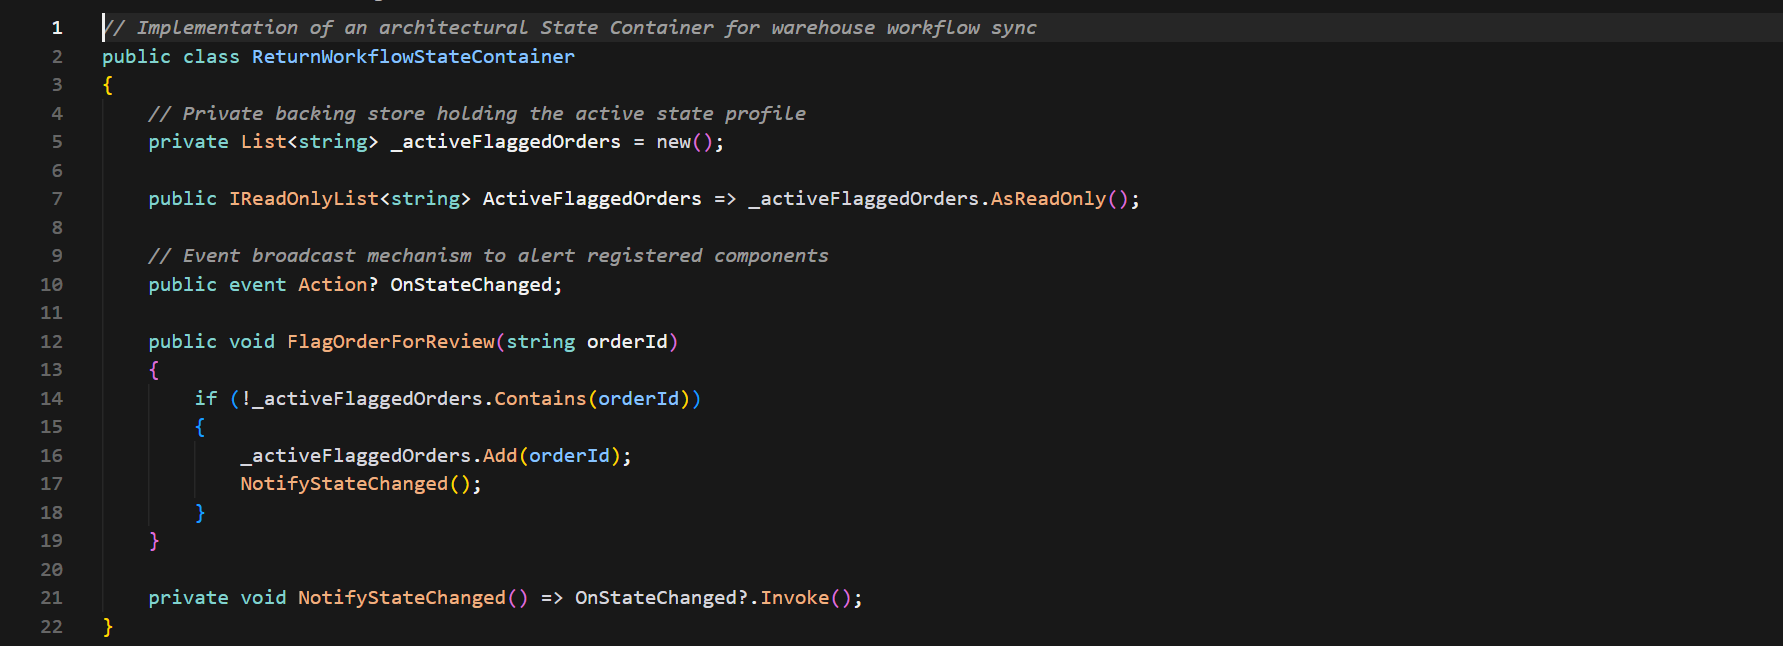Image resolution: width=1783 pixels, height=646 pixels.
Task: Click the Event broadcast mechanism comment
Action: coord(488,256)
